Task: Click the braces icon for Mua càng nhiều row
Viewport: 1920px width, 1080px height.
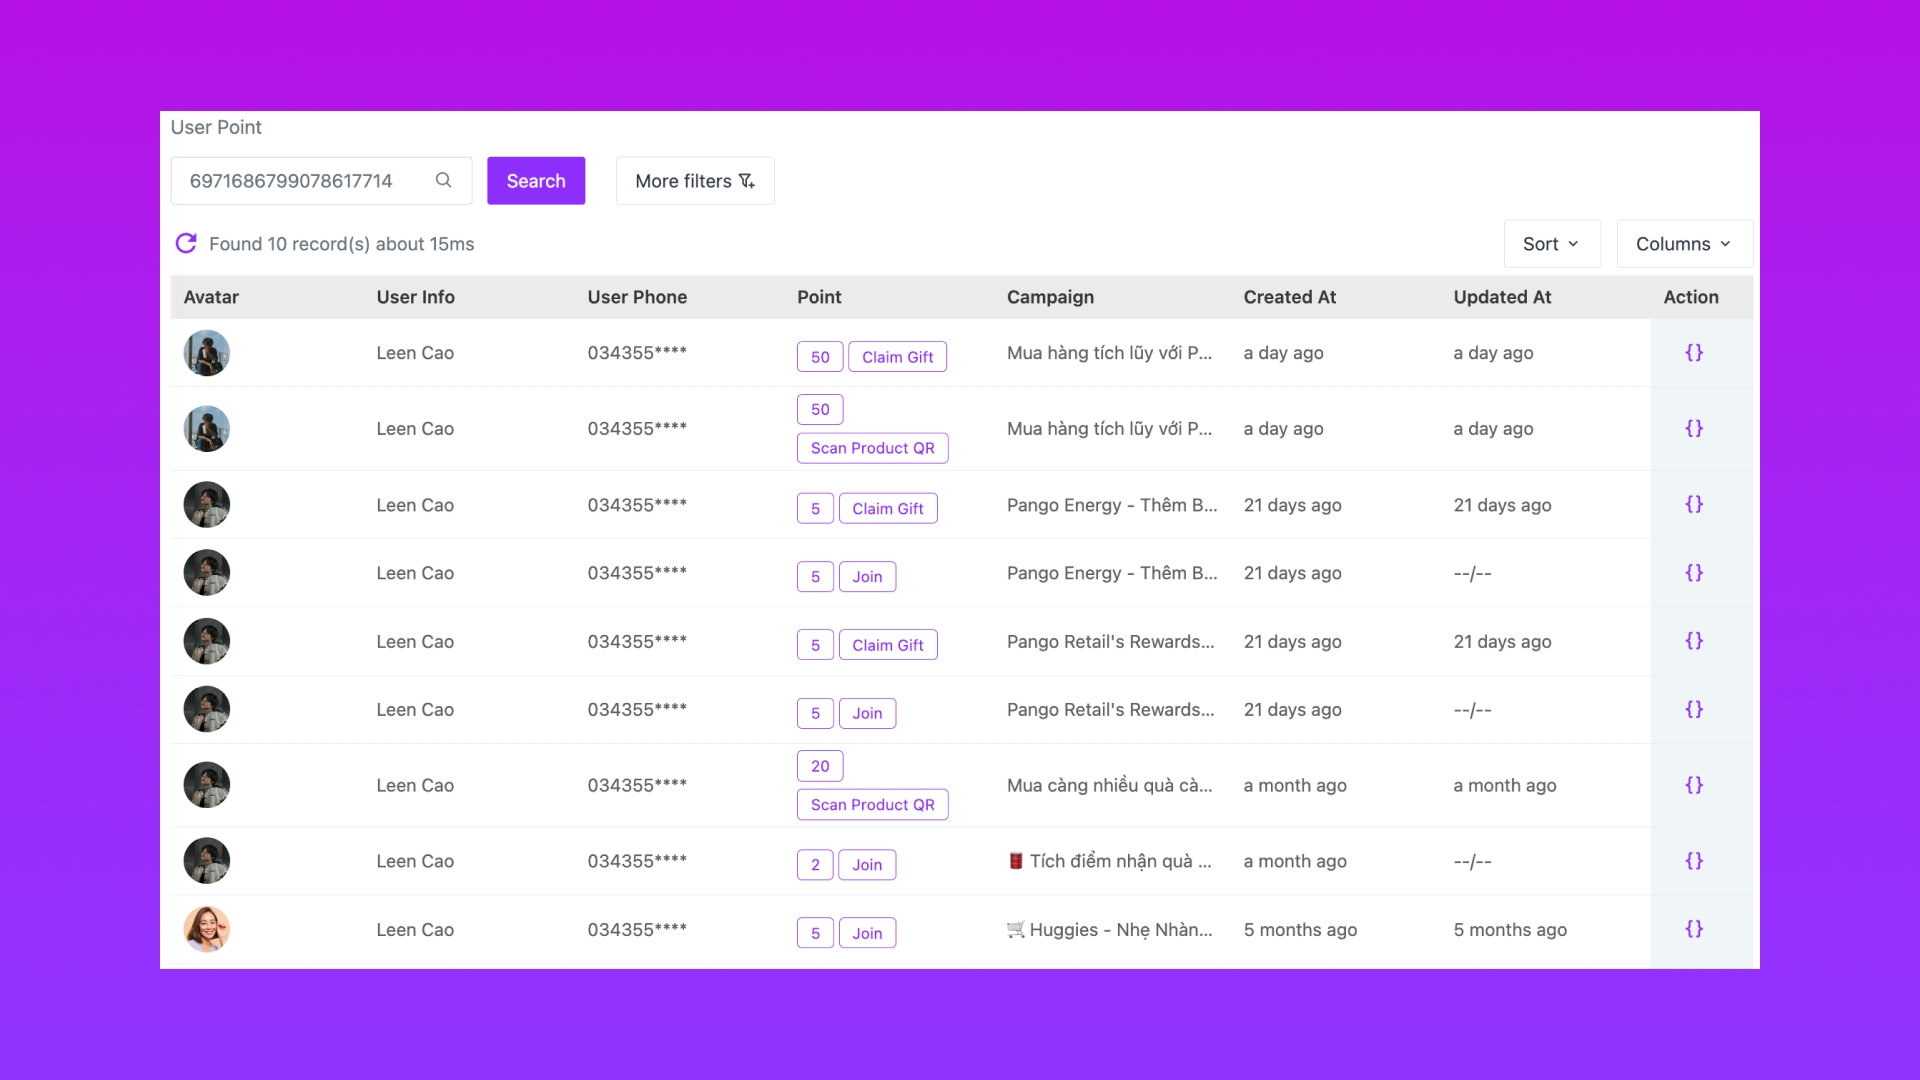Action: click(1693, 785)
